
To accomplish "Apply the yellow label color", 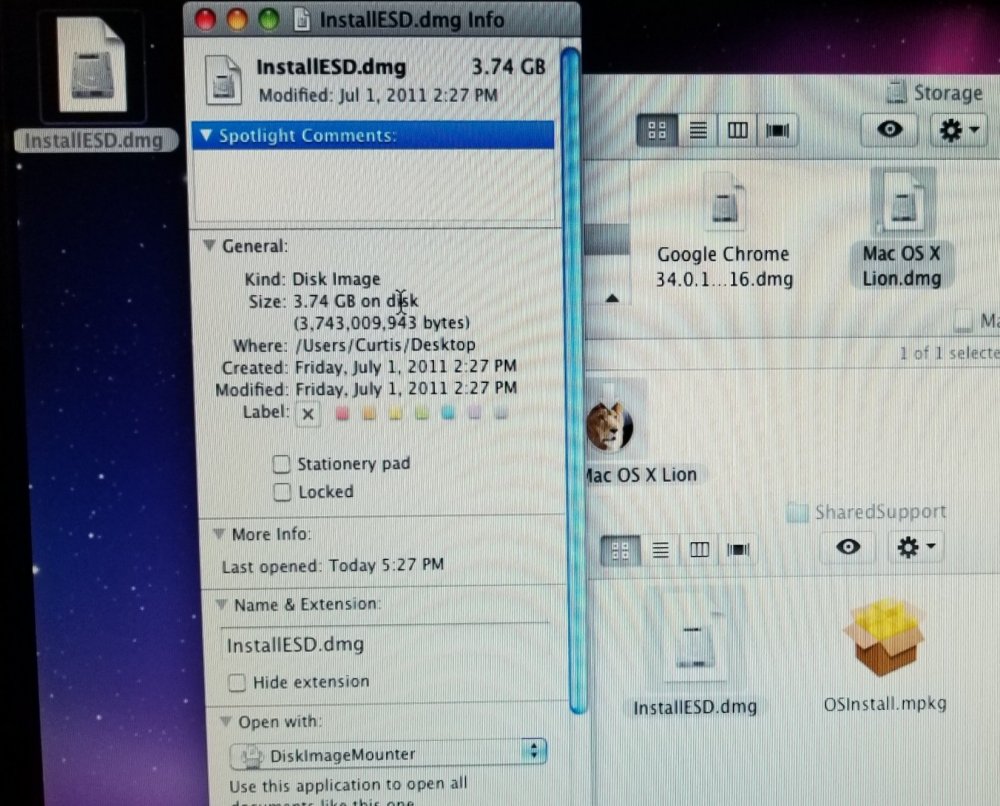I will tap(395, 414).
